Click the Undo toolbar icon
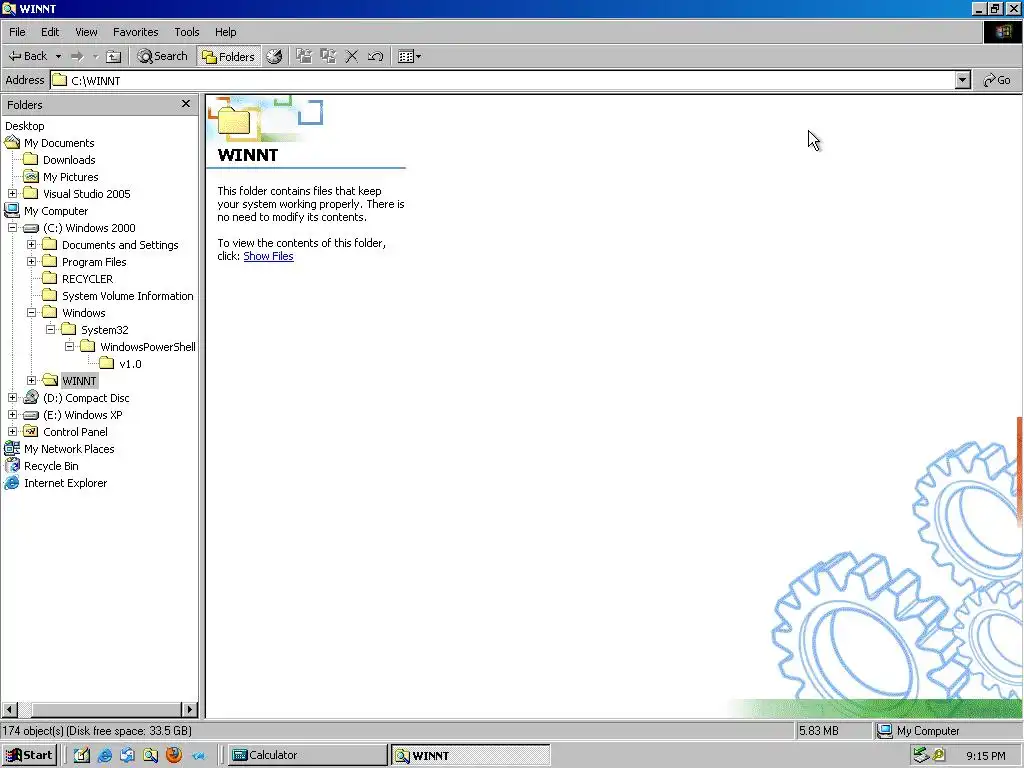 [x=376, y=56]
